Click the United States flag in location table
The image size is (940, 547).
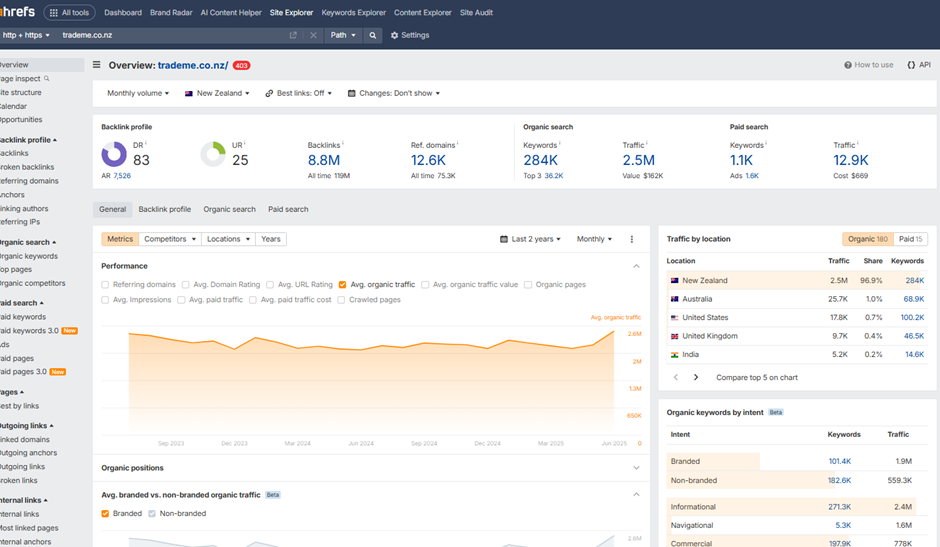pyautogui.click(x=674, y=318)
